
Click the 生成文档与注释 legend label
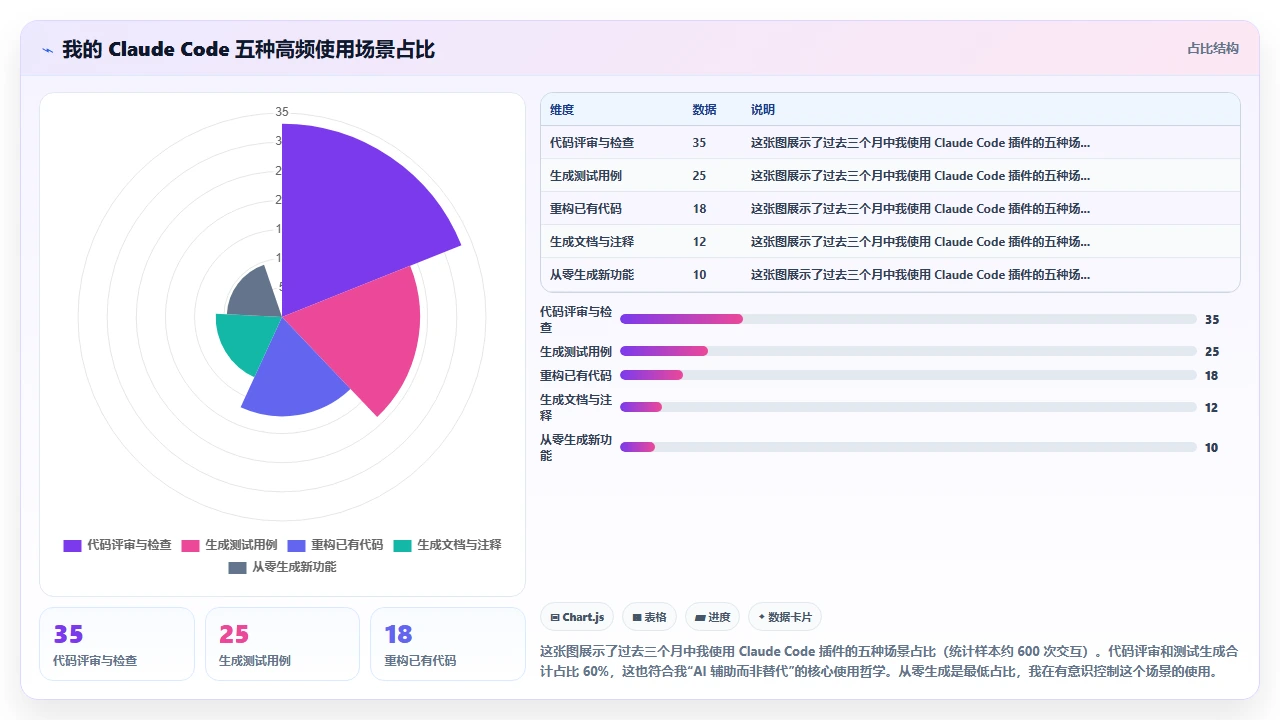(x=459, y=545)
